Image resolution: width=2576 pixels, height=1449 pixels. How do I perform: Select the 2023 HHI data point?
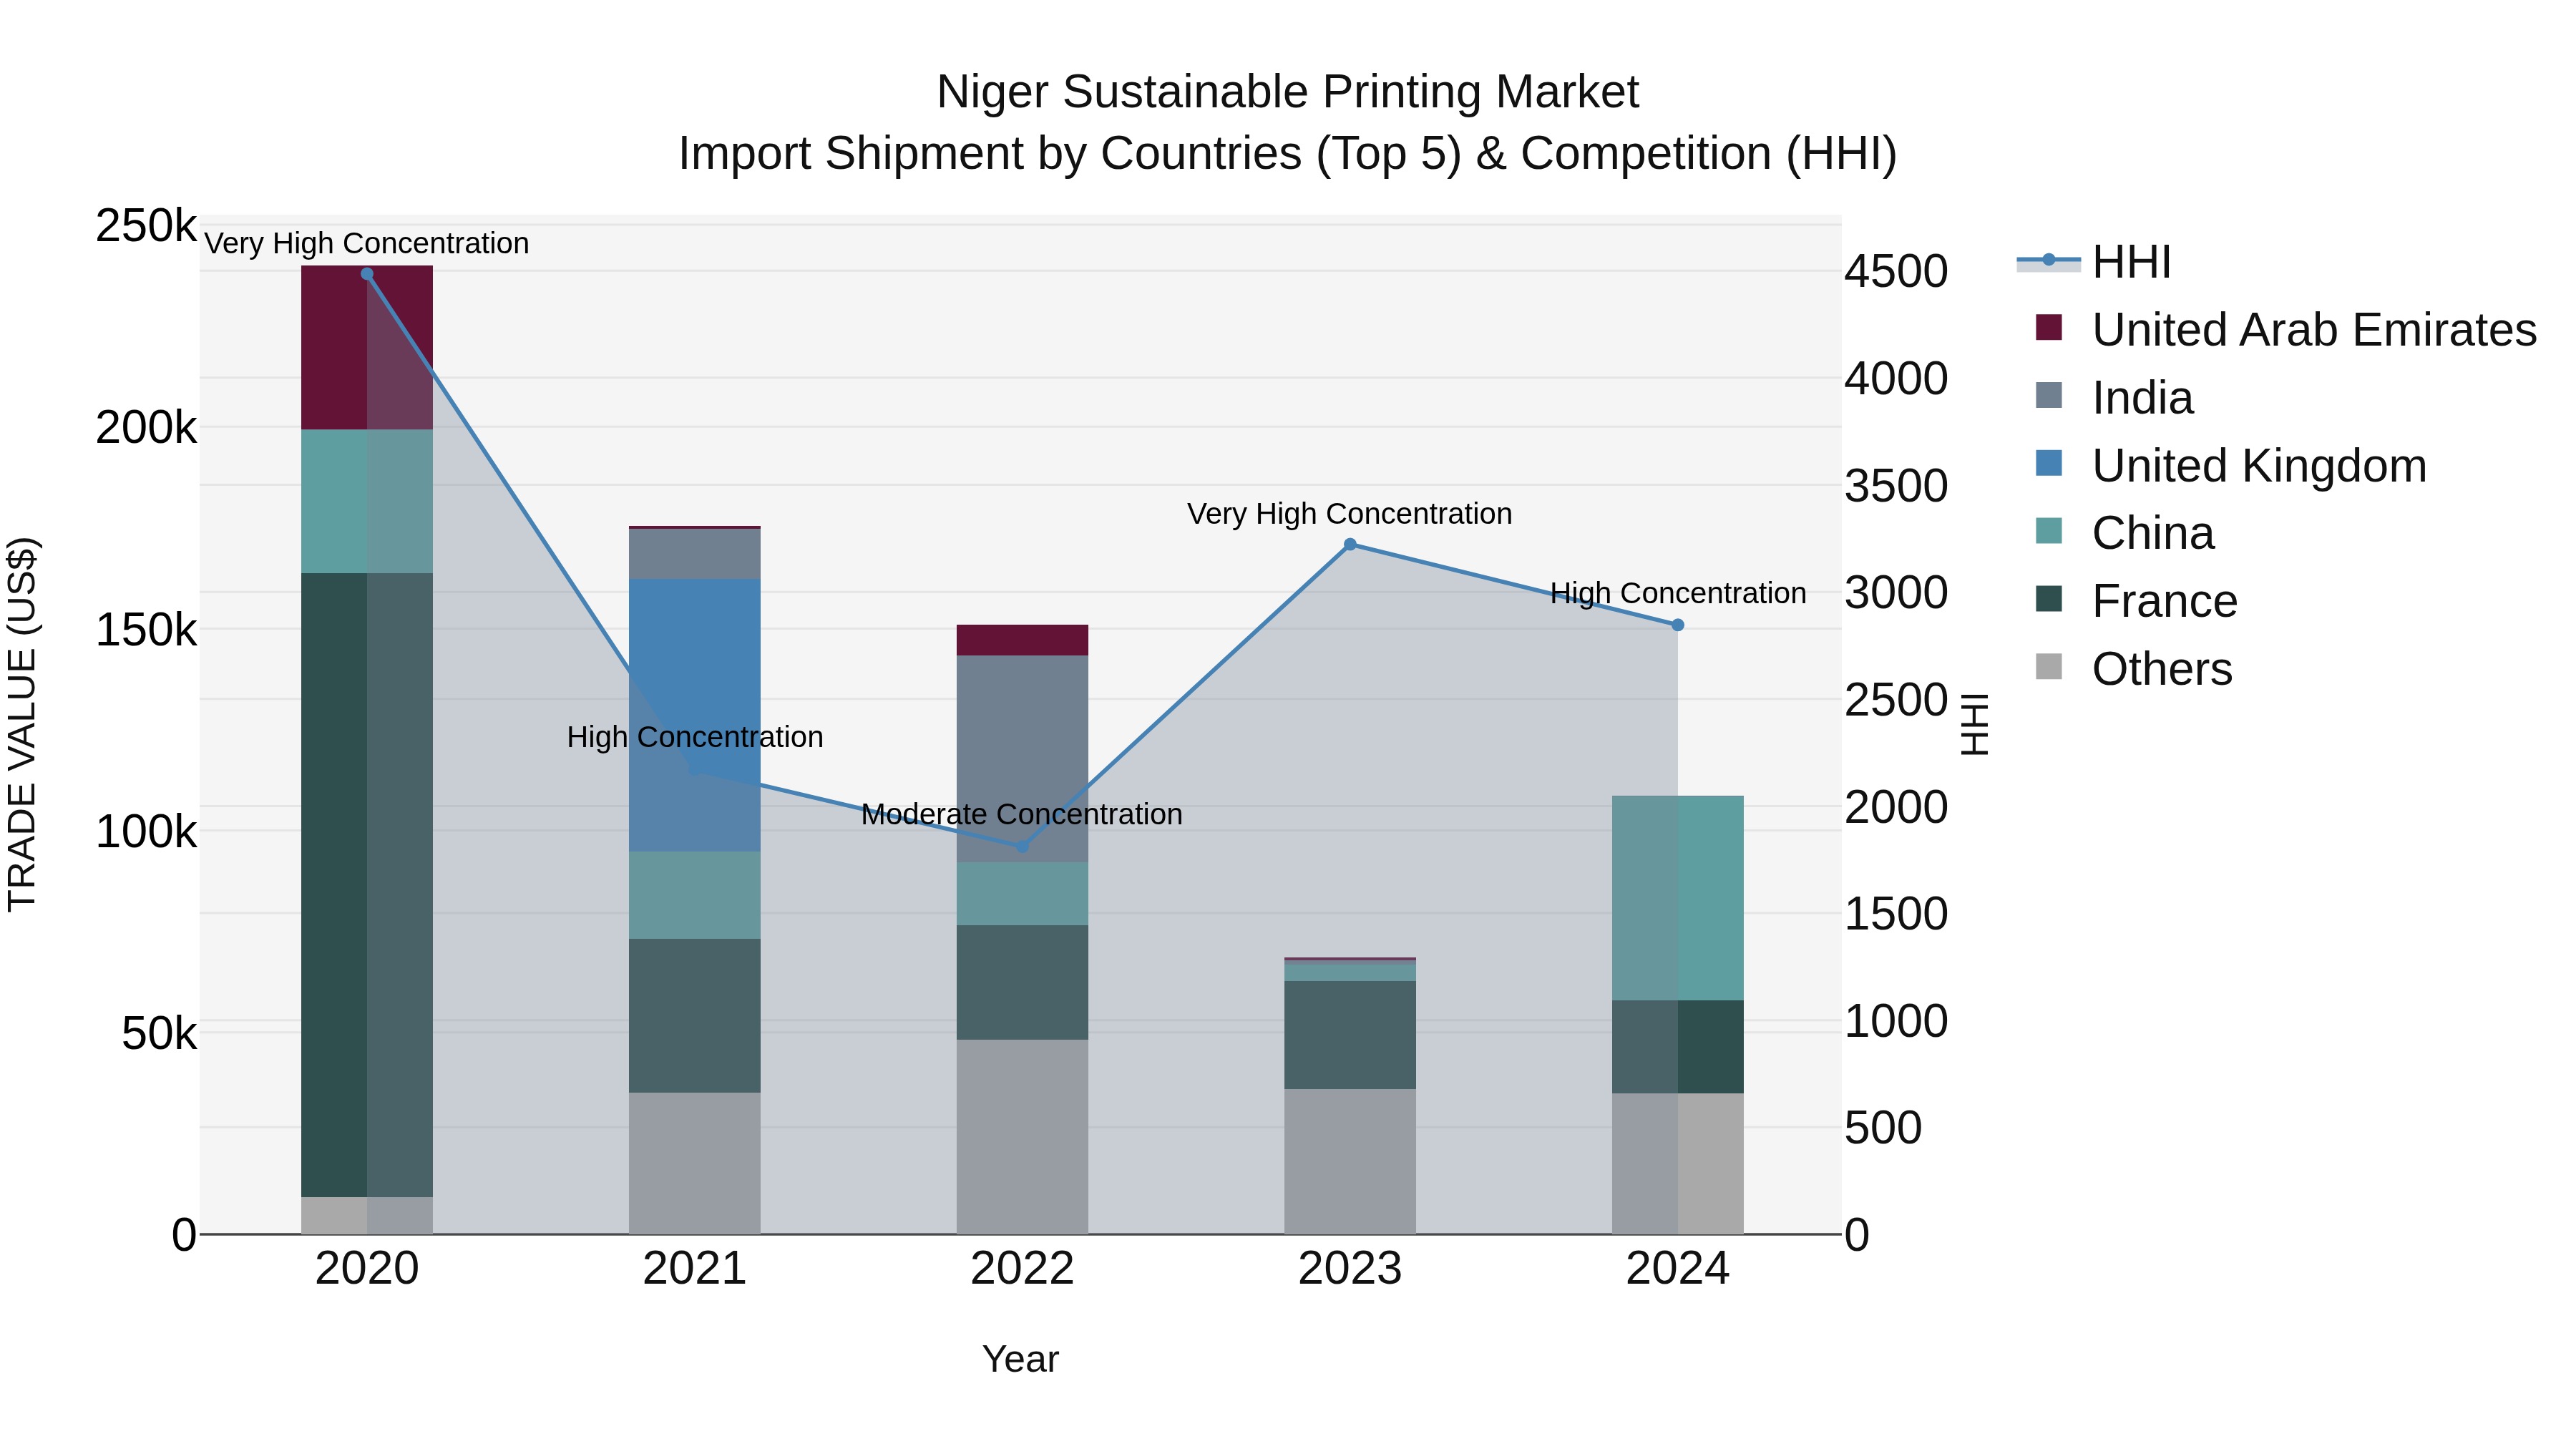point(1350,545)
